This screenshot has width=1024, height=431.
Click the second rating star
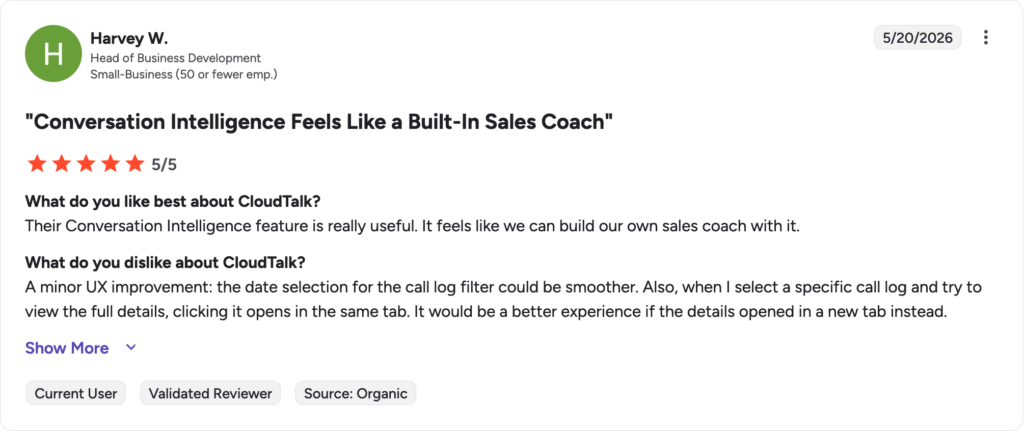pos(61,164)
